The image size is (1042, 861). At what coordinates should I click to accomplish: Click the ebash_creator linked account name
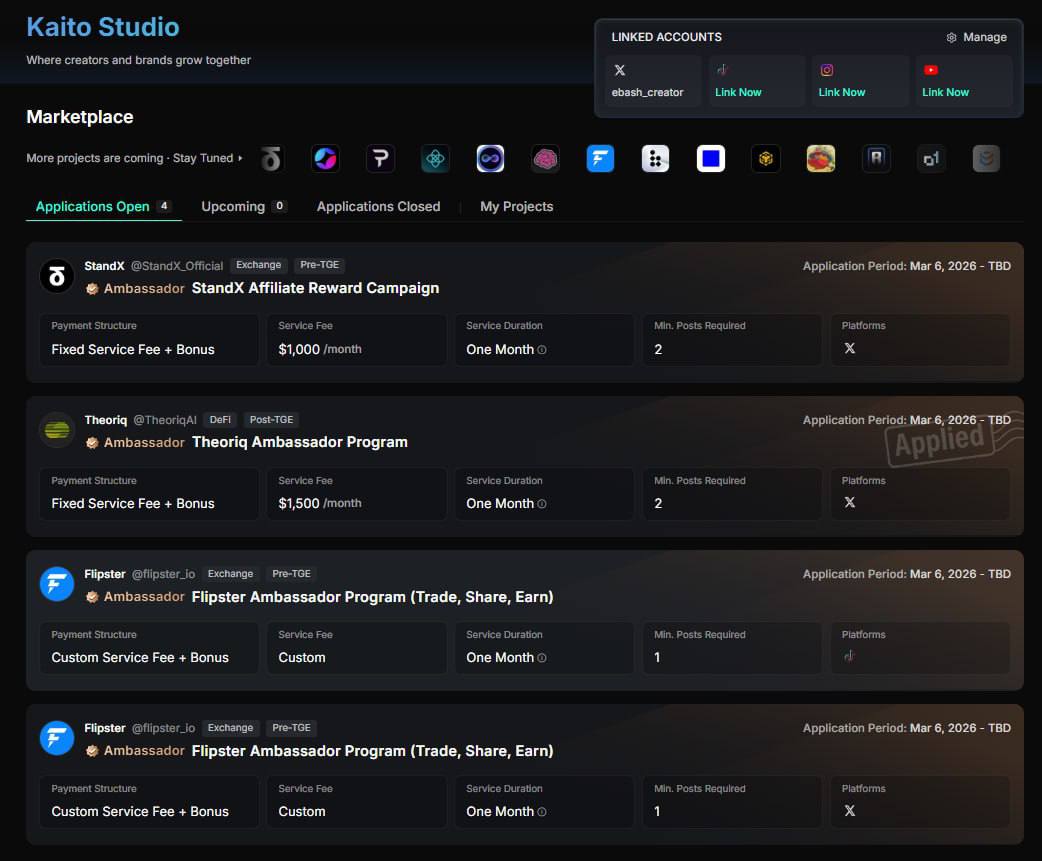648,92
